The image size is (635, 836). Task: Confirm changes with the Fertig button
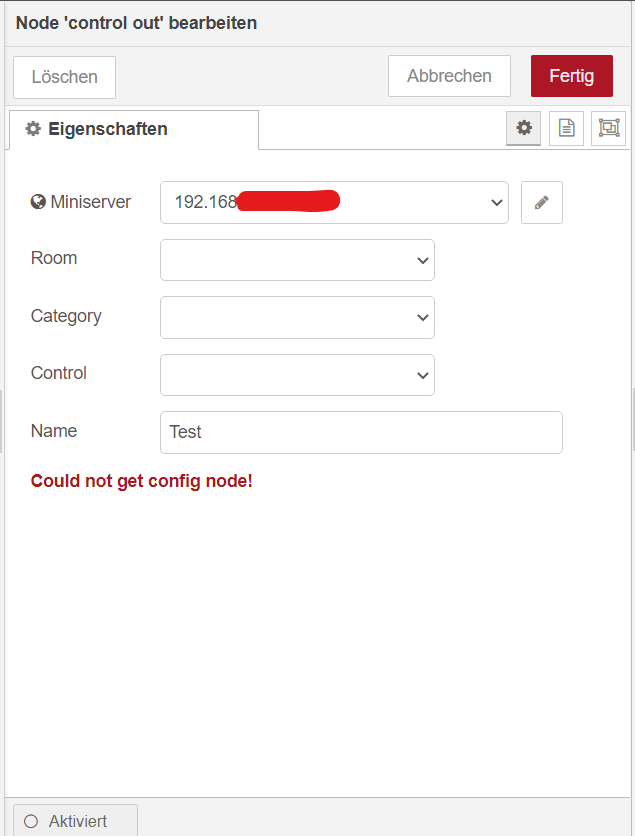click(x=571, y=76)
